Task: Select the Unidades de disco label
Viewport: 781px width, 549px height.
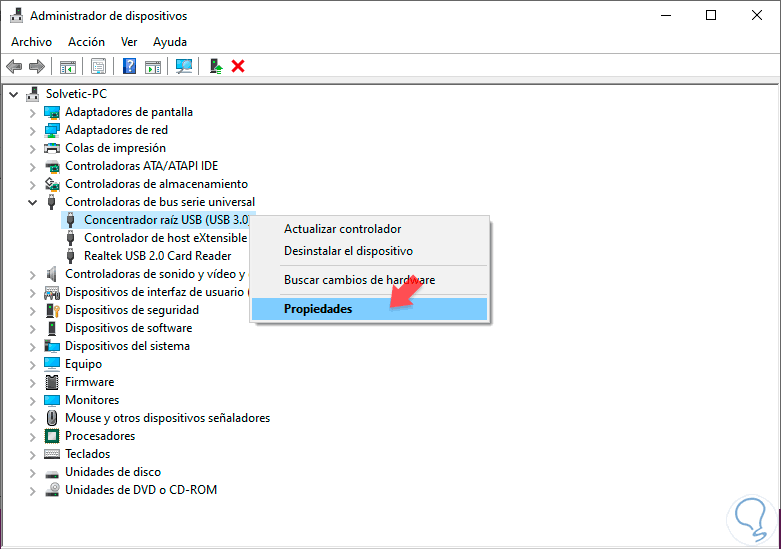Action: click(x=113, y=472)
